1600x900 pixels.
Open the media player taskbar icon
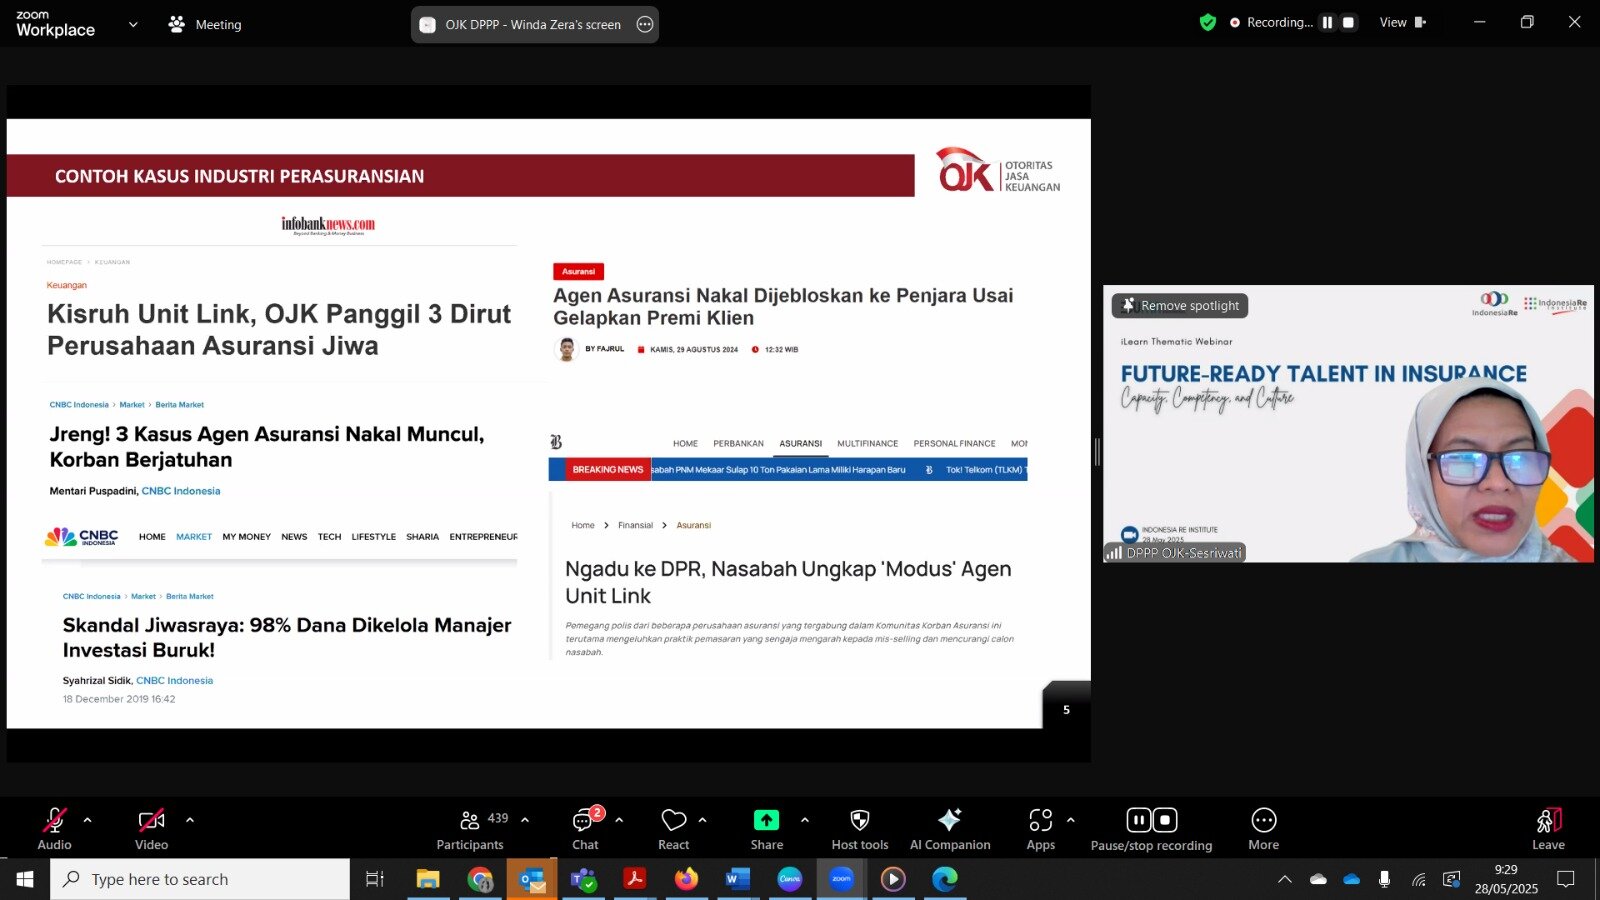(893, 879)
